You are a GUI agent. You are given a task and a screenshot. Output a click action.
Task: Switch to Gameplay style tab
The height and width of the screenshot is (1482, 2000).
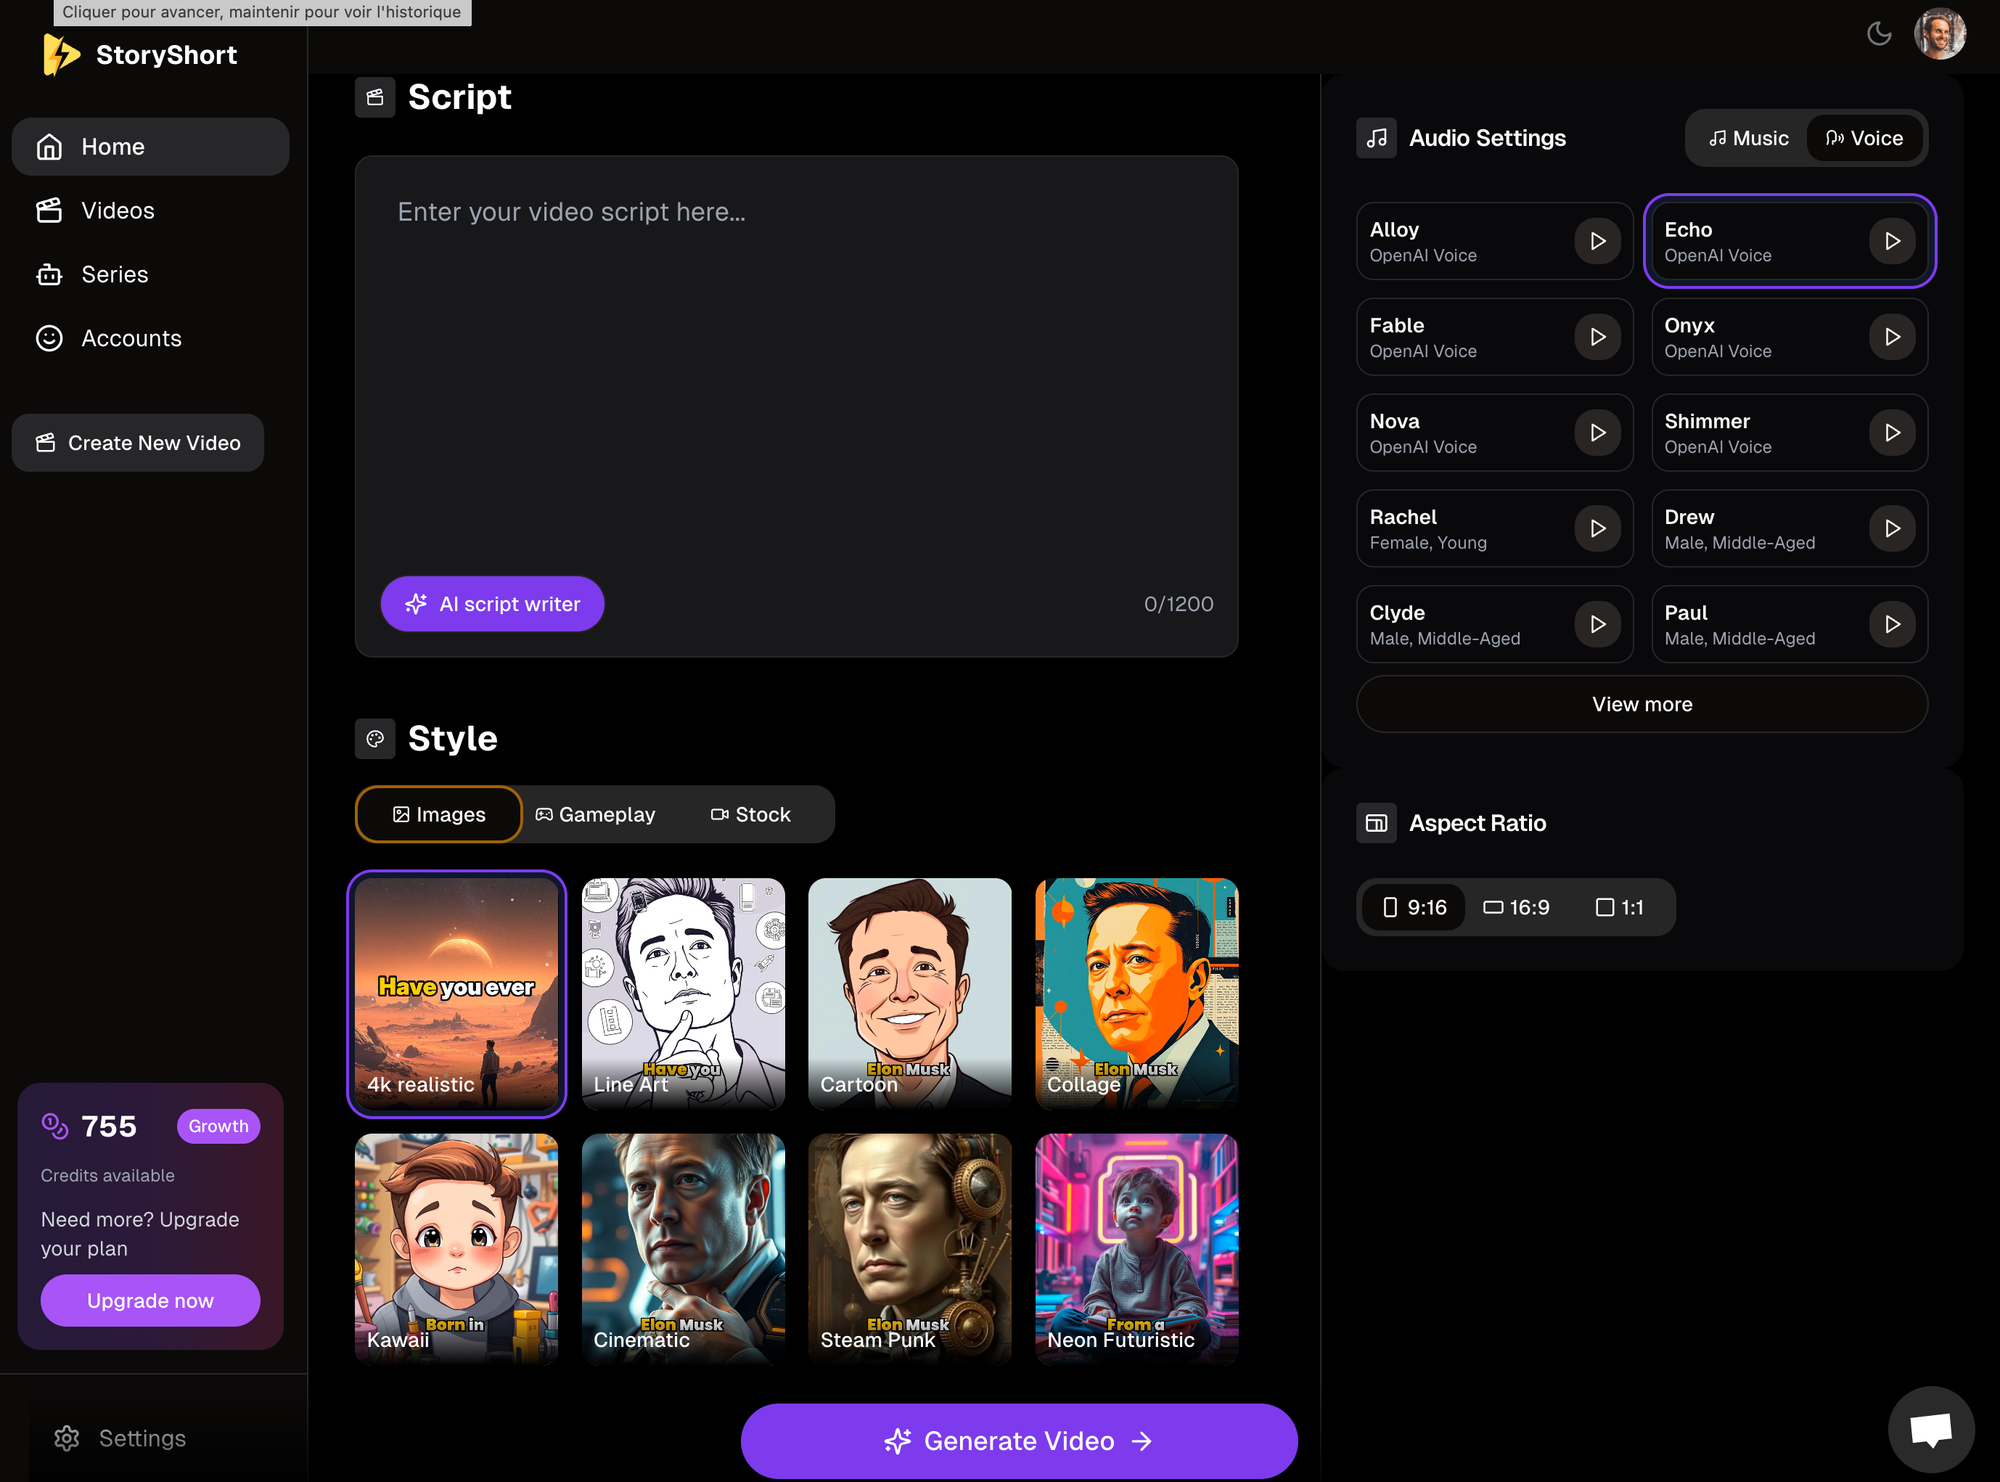point(596,814)
